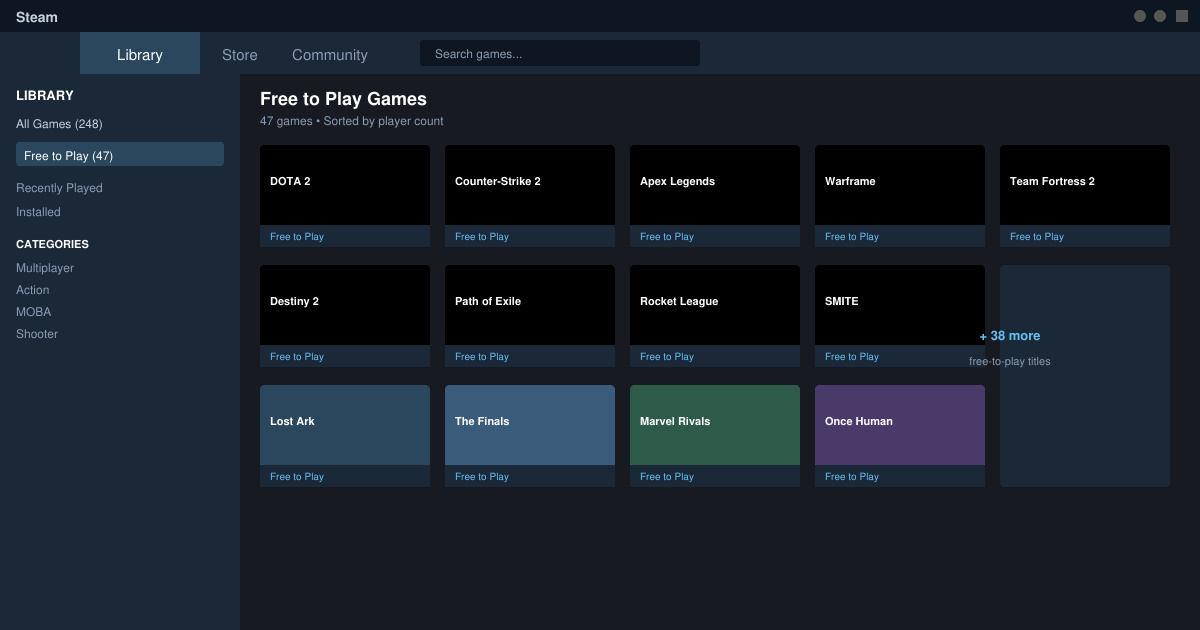Switch to the Library tab

[140, 54]
